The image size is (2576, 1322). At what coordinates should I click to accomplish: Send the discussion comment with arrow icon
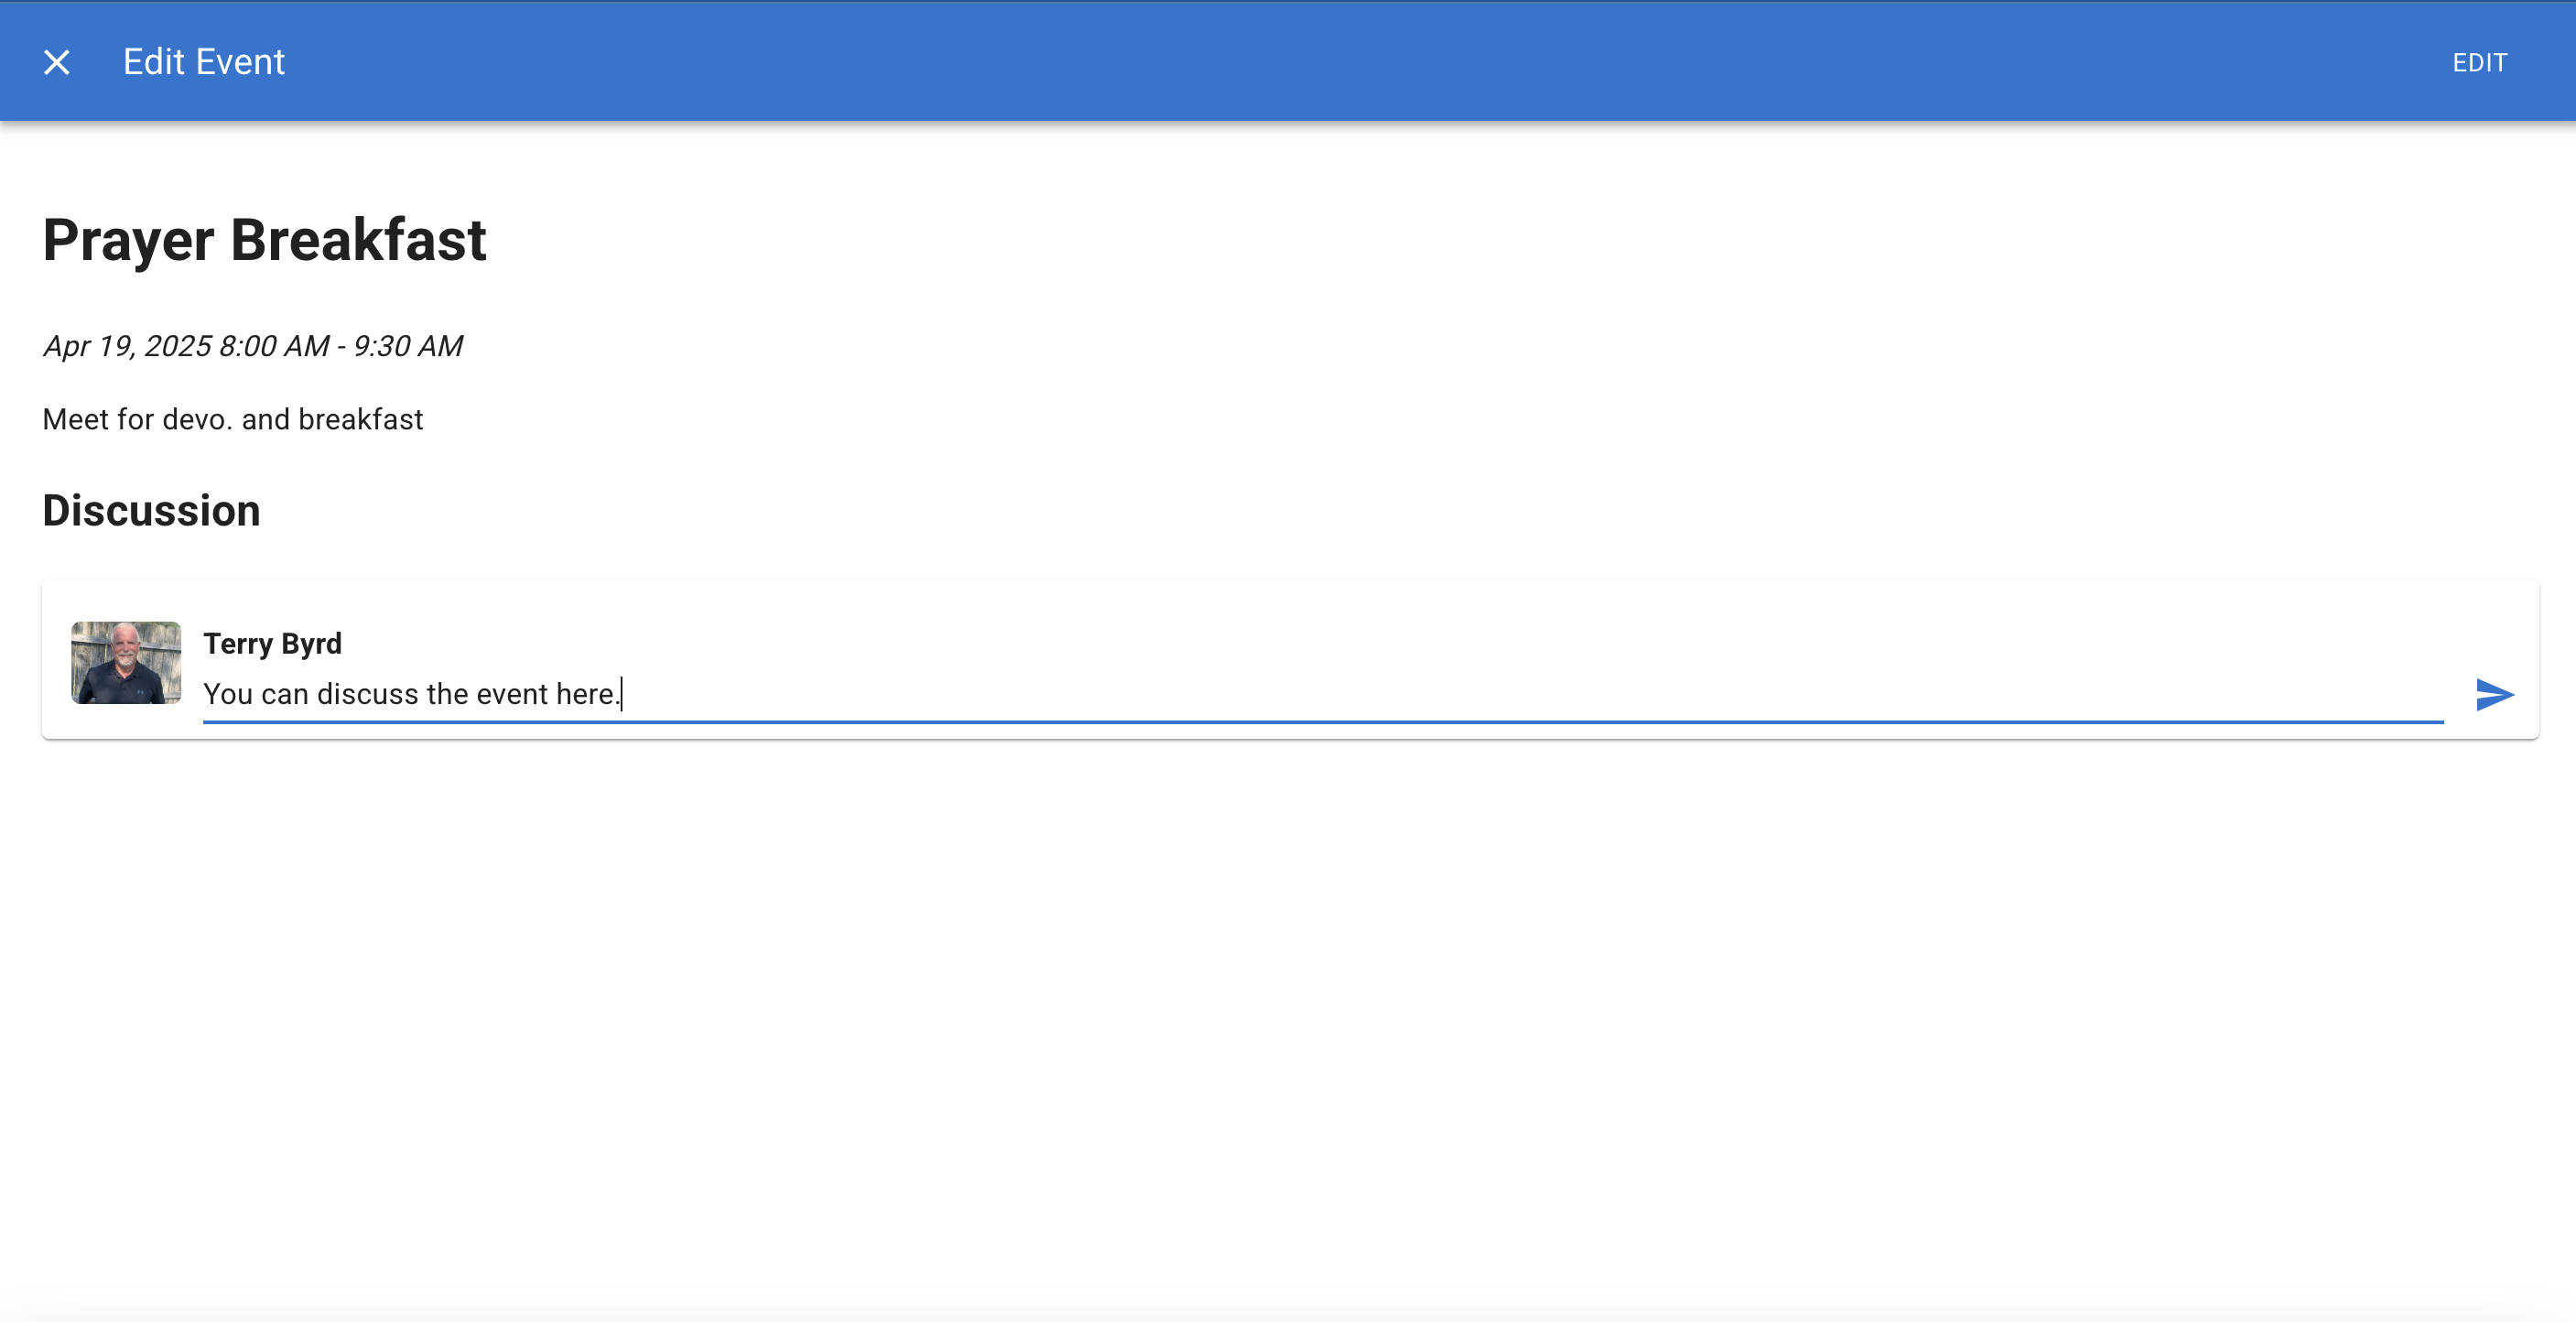click(2494, 694)
